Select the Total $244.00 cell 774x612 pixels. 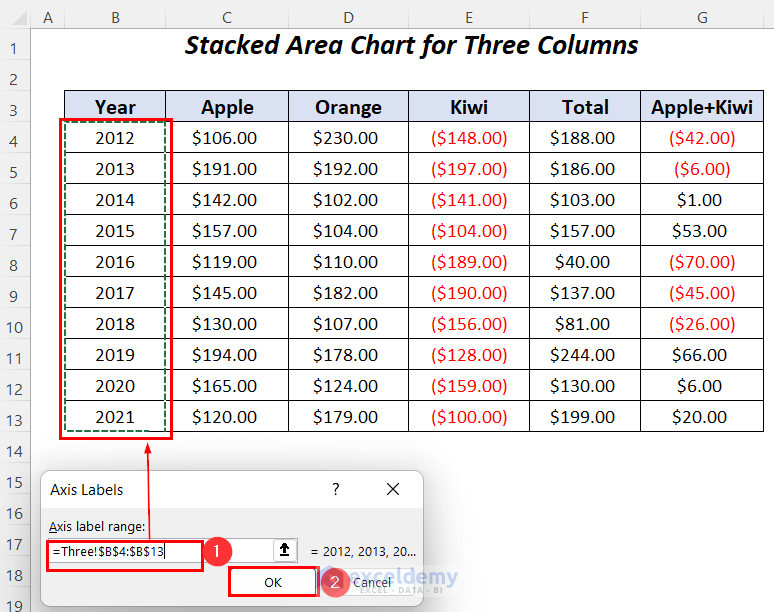[x=585, y=355]
